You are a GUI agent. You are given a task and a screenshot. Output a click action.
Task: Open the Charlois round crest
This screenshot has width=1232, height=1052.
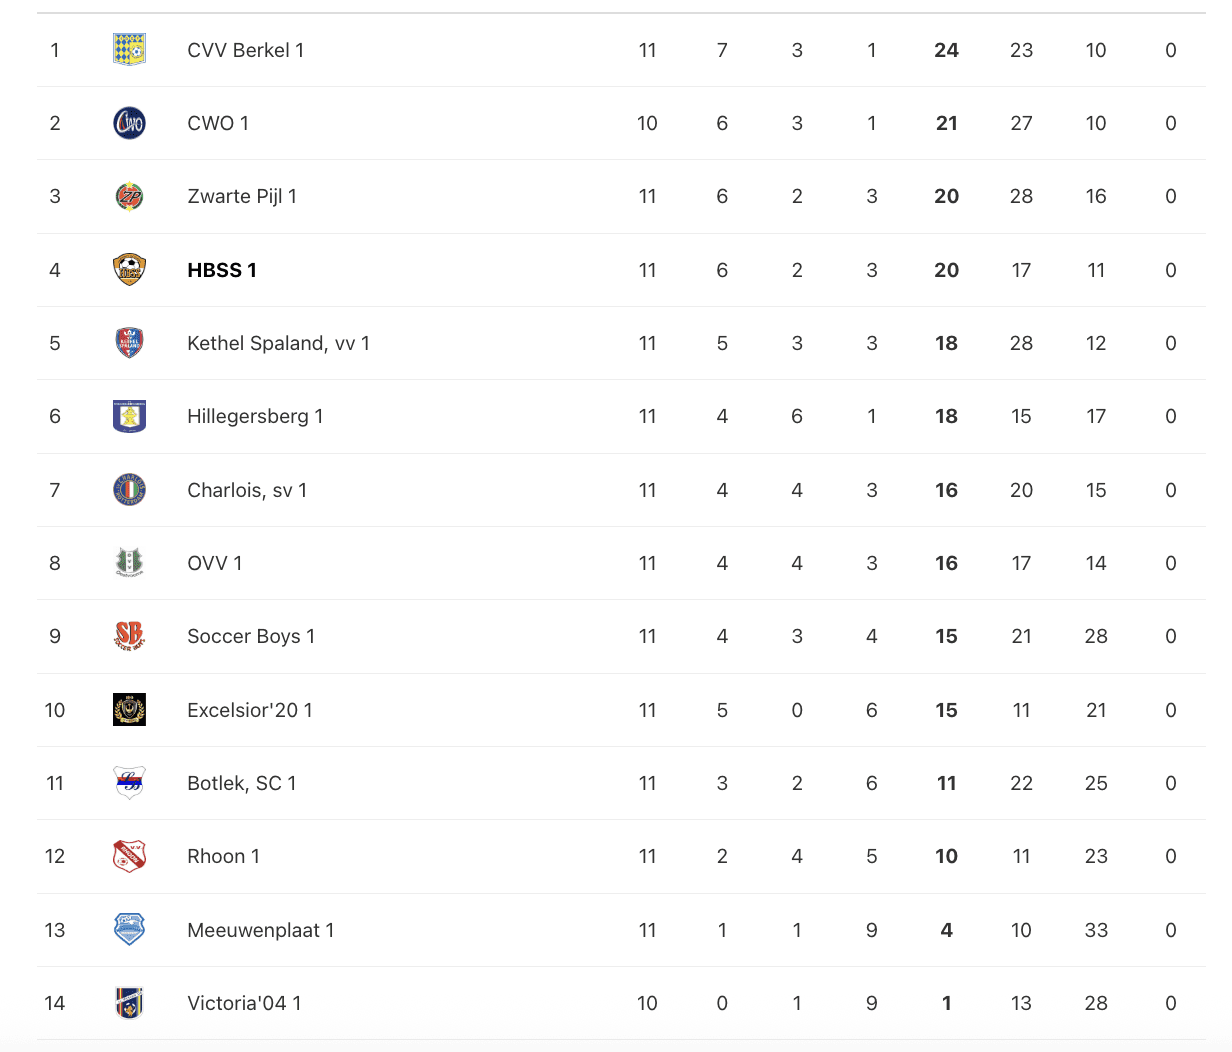pyautogui.click(x=129, y=490)
